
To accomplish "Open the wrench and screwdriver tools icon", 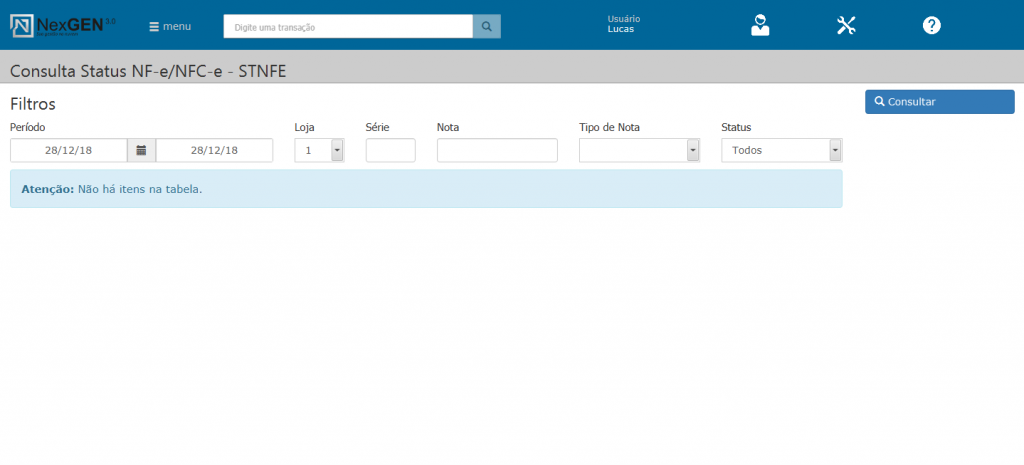I will (x=846, y=26).
